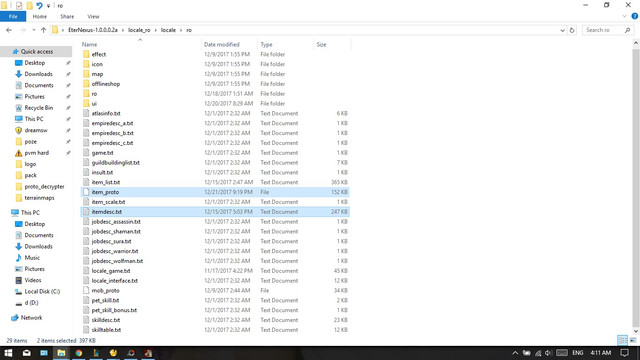Select locale in the address path
640x360 pixels.
168,30
